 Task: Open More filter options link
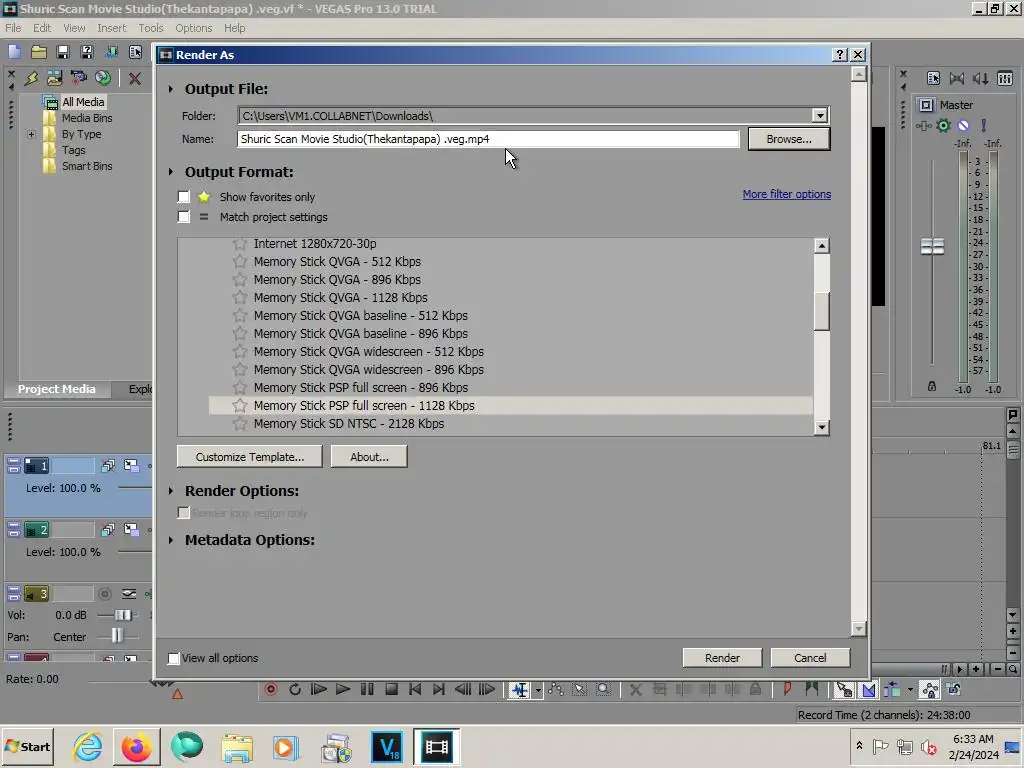tap(786, 194)
